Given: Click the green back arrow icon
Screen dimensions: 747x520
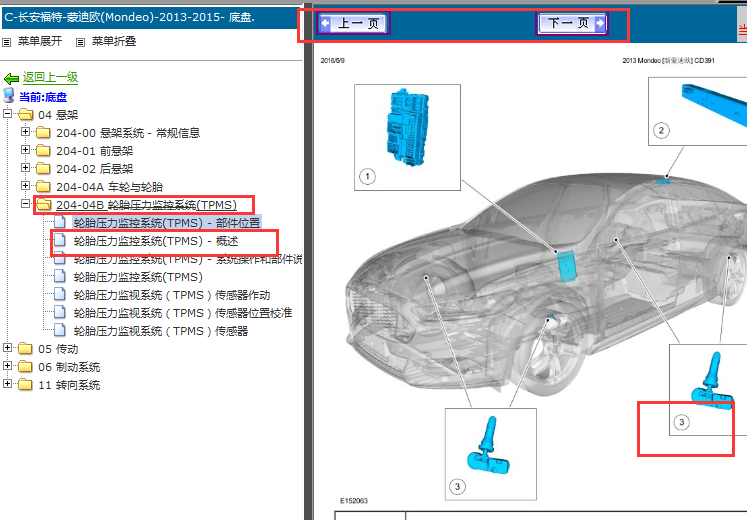Looking at the screenshot, I should (11, 78).
